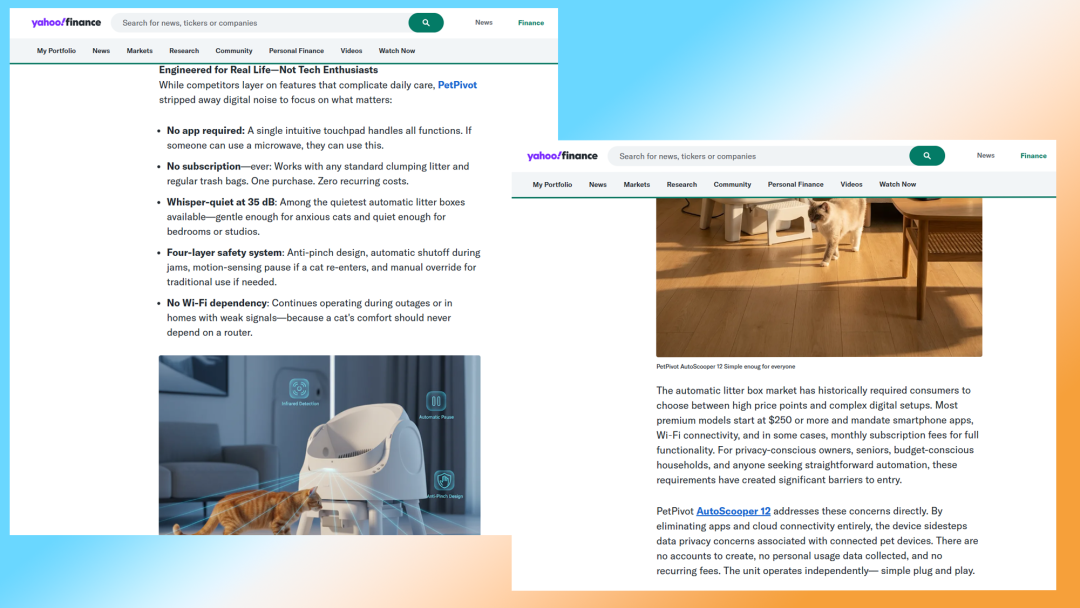Click the Yahoo Finance logo on the right page
The image size is (1080, 608).
tap(562, 156)
